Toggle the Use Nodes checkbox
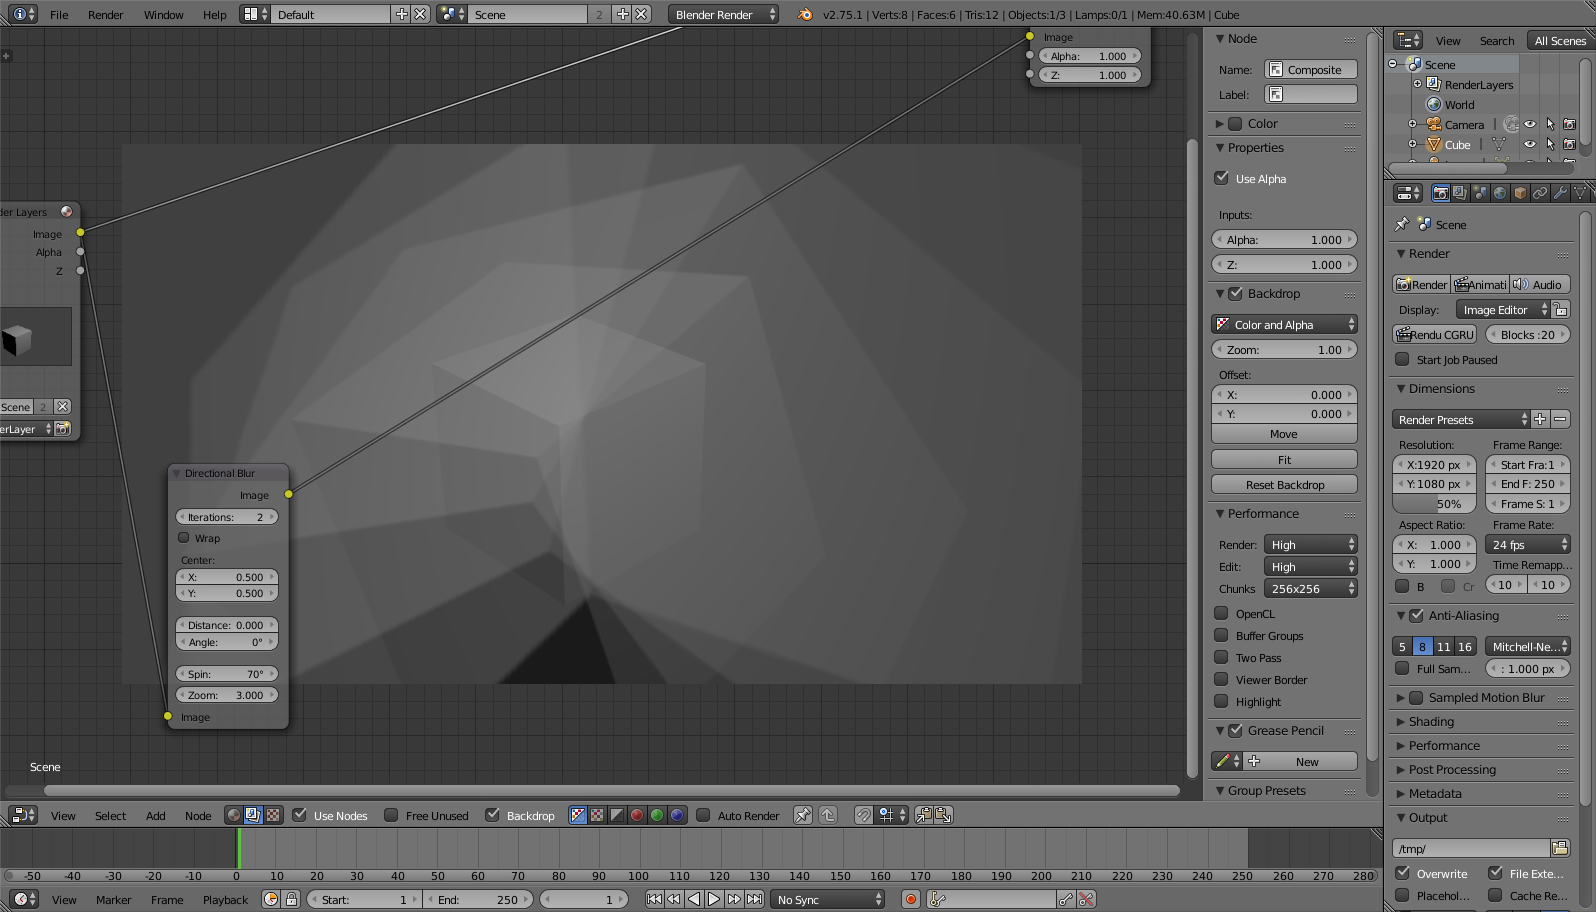This screenshot has height=912, width=1596. tap(299, 815)
